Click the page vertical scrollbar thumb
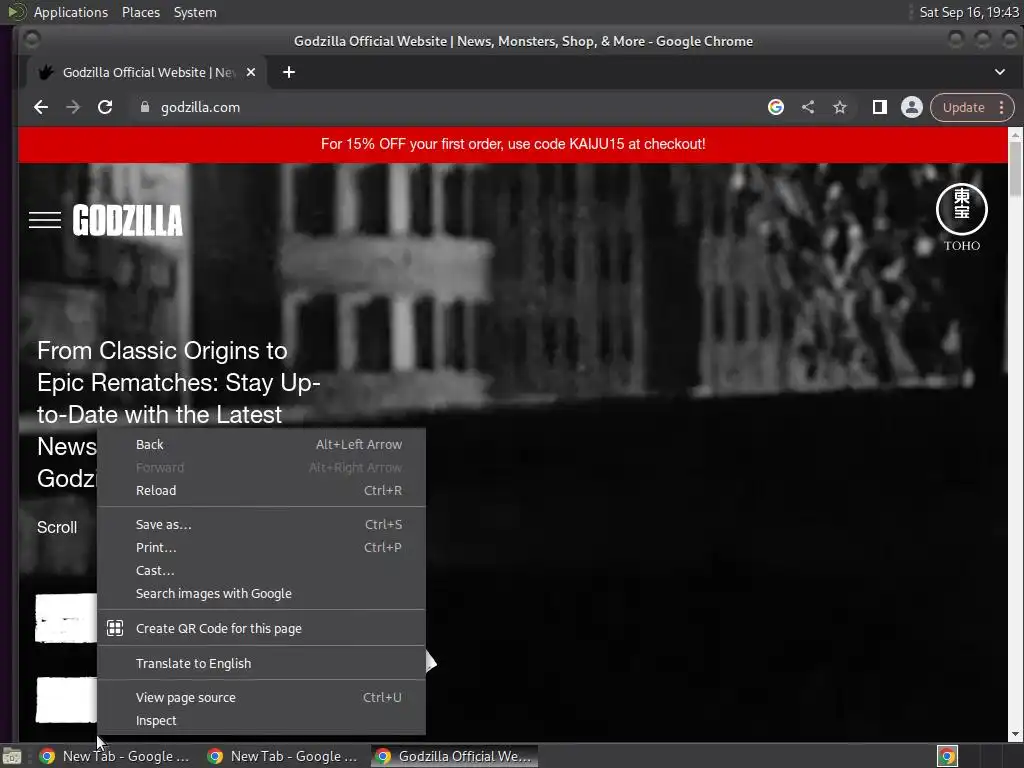 pos(1015,168)
